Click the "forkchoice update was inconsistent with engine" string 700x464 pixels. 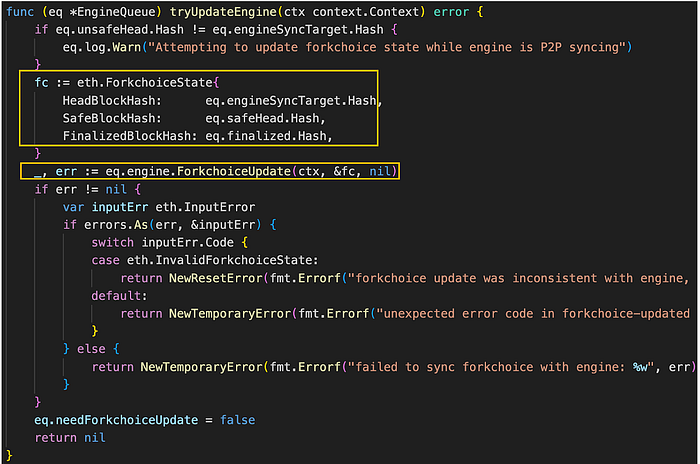518,279
